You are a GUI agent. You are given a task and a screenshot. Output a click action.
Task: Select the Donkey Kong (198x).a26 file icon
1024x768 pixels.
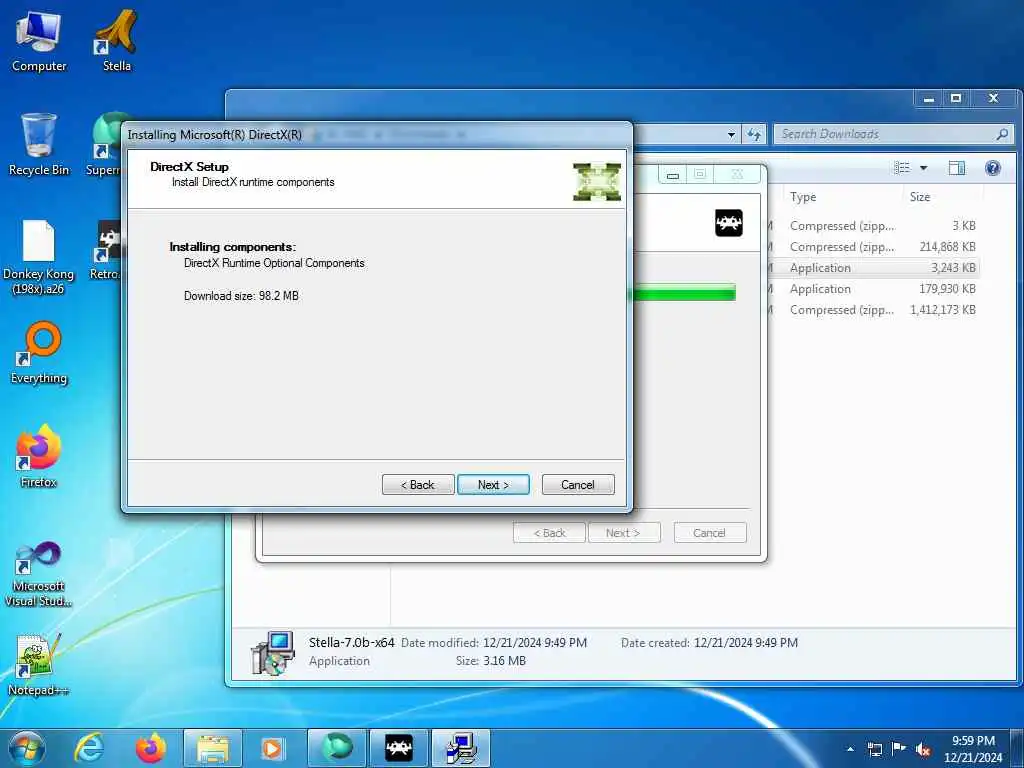click(x=39, y=257)
